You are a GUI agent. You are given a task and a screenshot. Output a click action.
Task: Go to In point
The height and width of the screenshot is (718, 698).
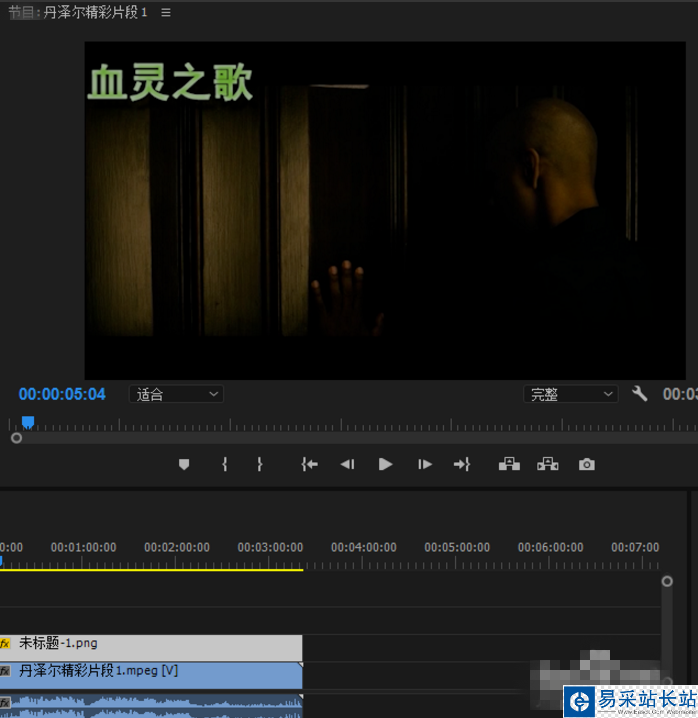pos(310,464)
